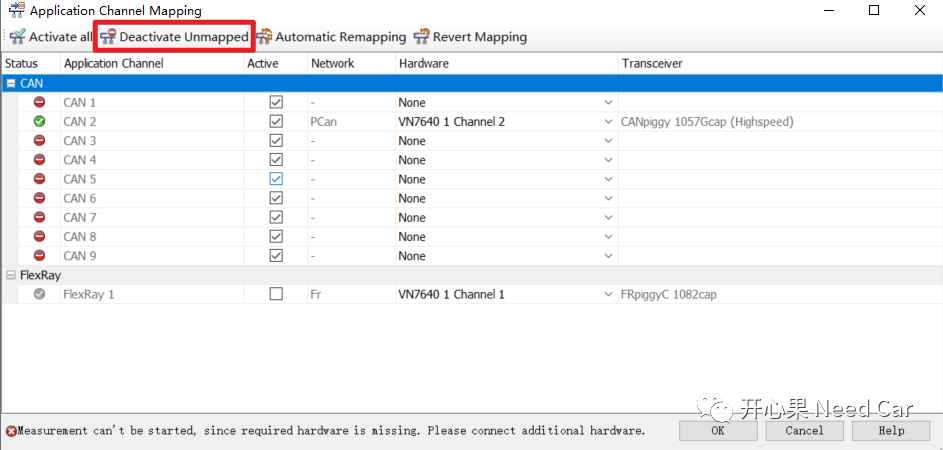
Task: Open the Hardware dropdown for CAN 1
Action: click(x=609, y=103)
